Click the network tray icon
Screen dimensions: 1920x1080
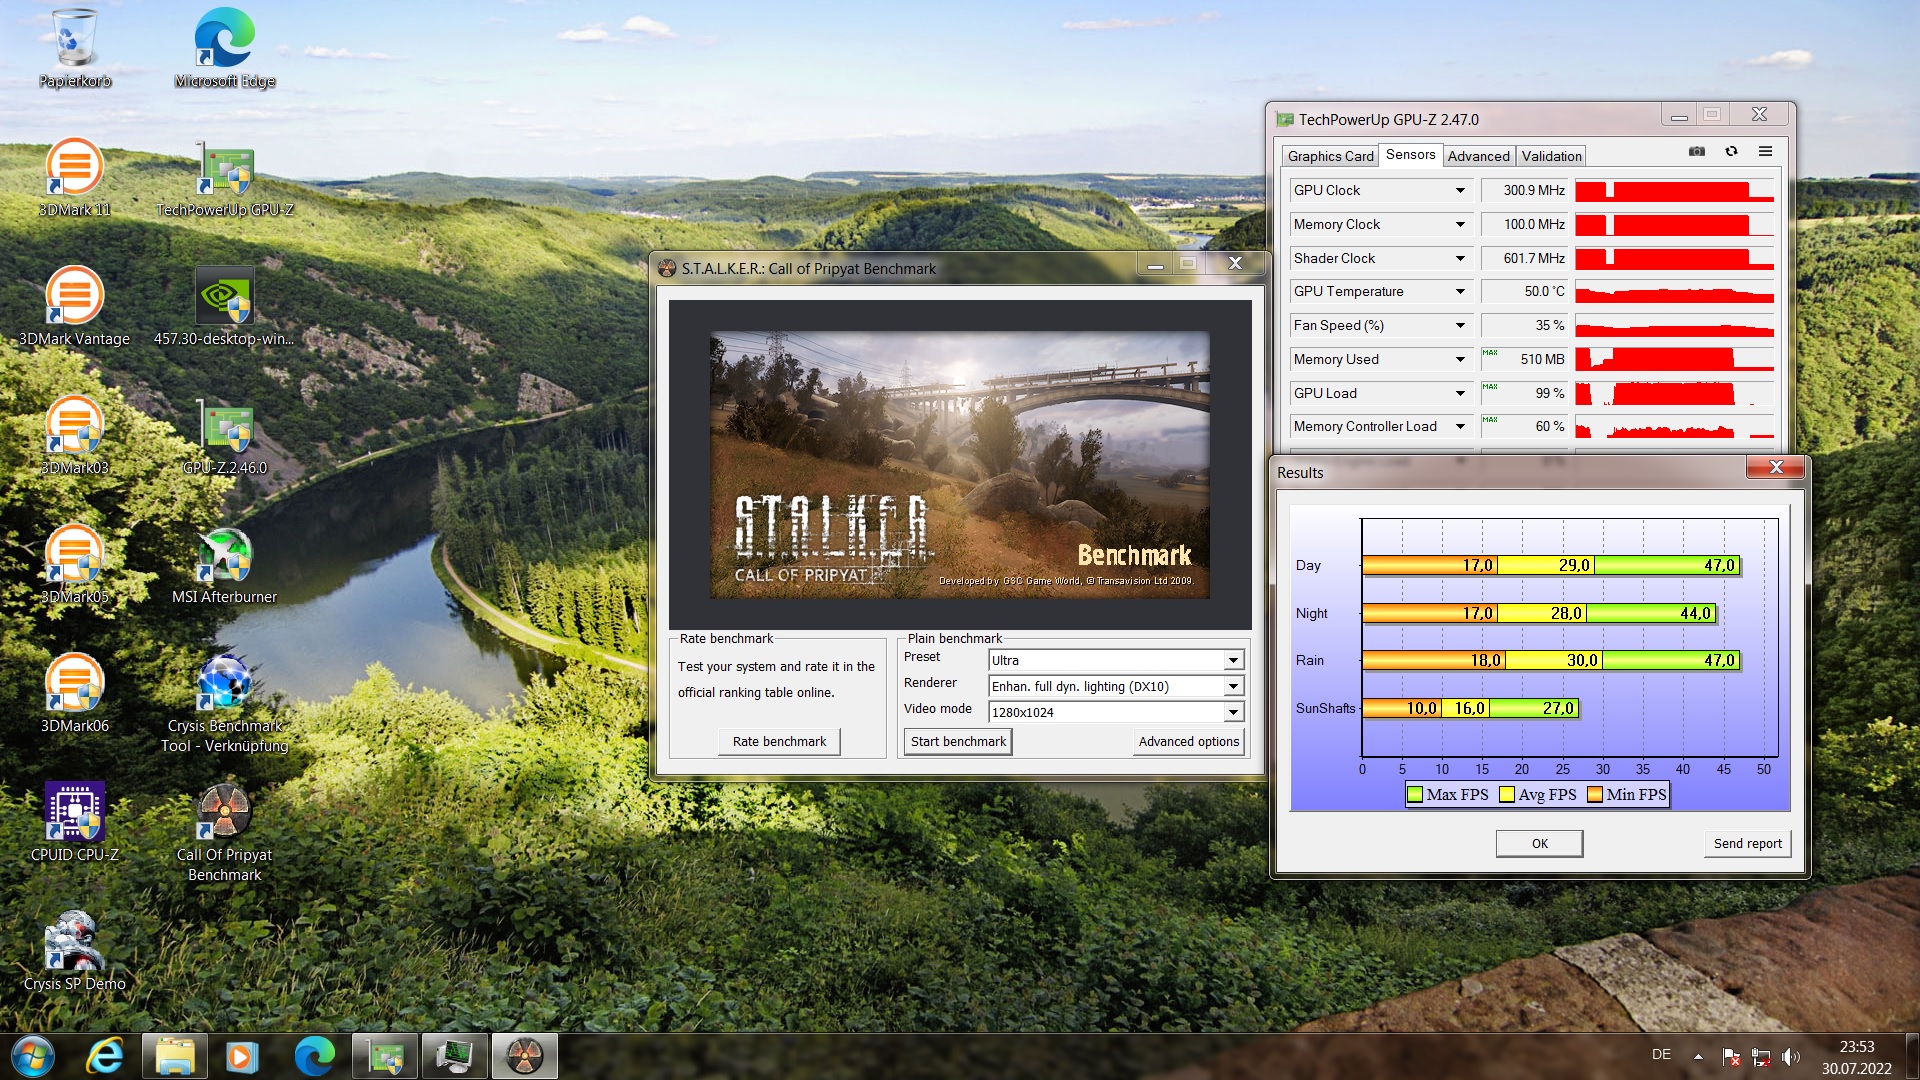[x=1761, y=1056]
